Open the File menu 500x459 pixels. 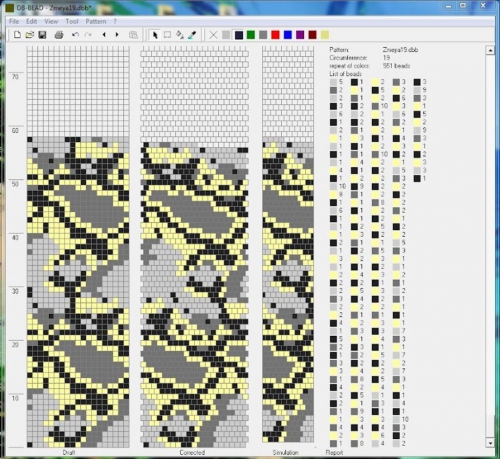[14, 21]
